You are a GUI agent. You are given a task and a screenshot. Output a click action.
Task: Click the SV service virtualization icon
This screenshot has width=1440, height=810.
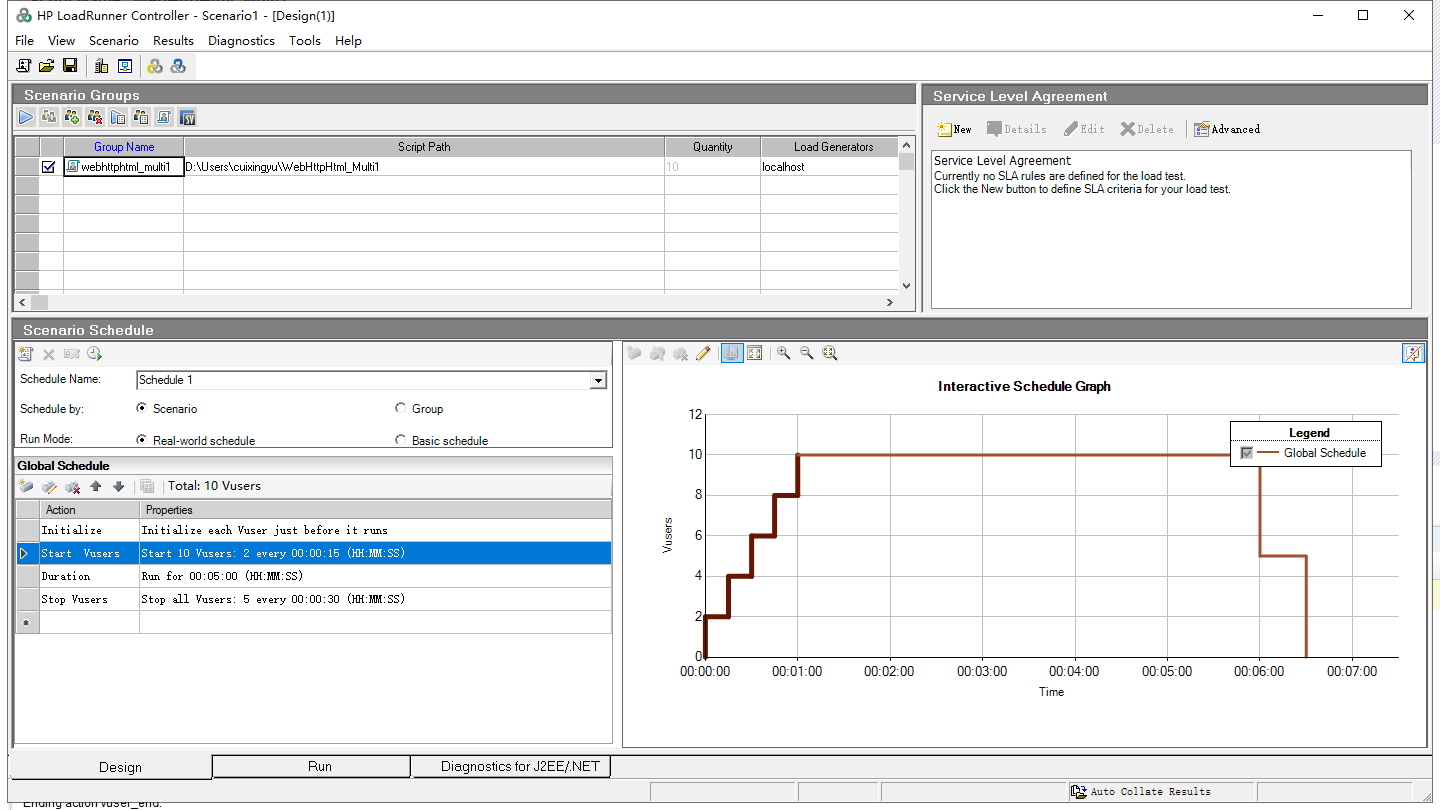click(187, 117)
